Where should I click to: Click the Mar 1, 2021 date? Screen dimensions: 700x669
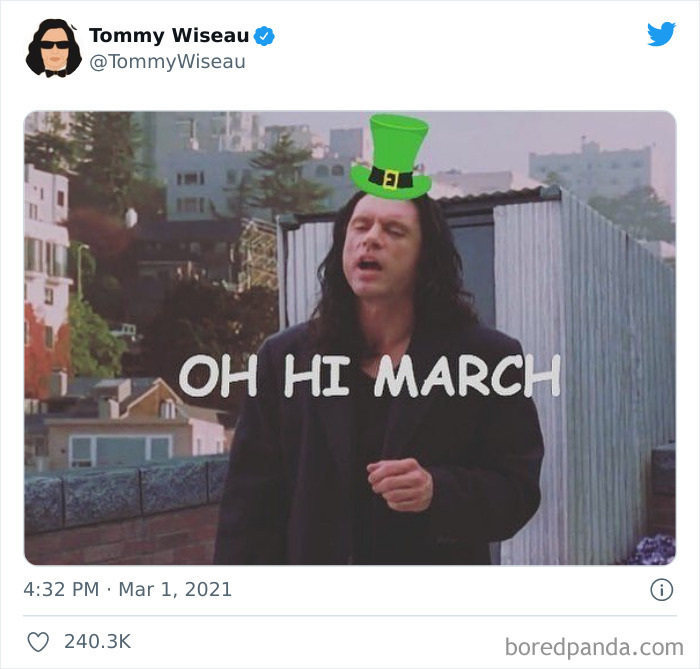click(175, 589)
